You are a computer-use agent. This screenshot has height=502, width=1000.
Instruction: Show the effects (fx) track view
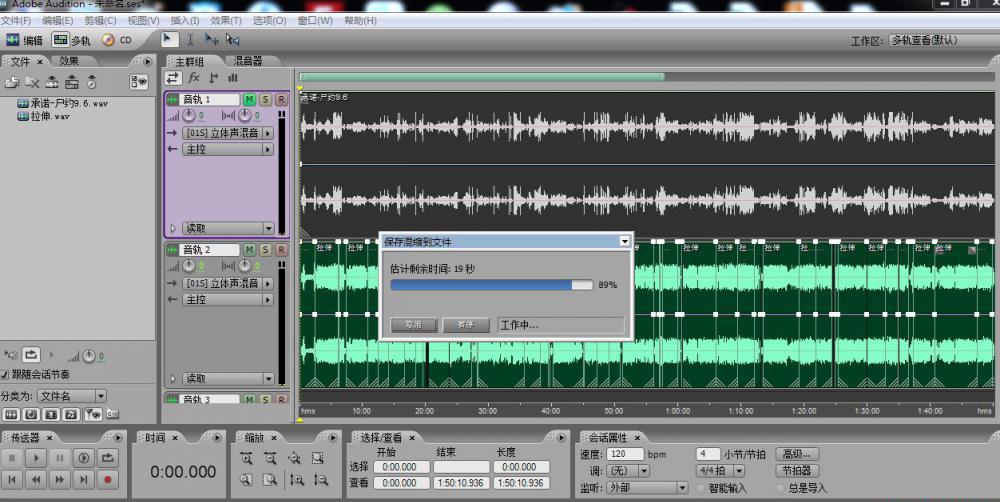coord(194,78)
